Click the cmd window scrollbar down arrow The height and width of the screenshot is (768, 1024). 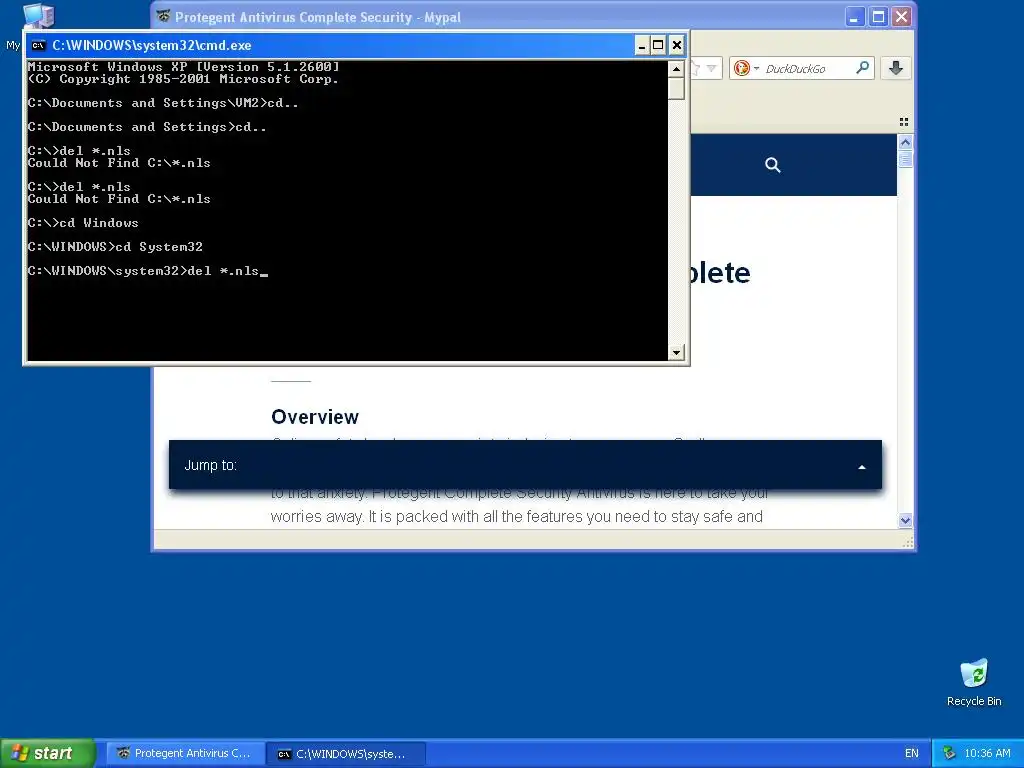coord(677,352)
